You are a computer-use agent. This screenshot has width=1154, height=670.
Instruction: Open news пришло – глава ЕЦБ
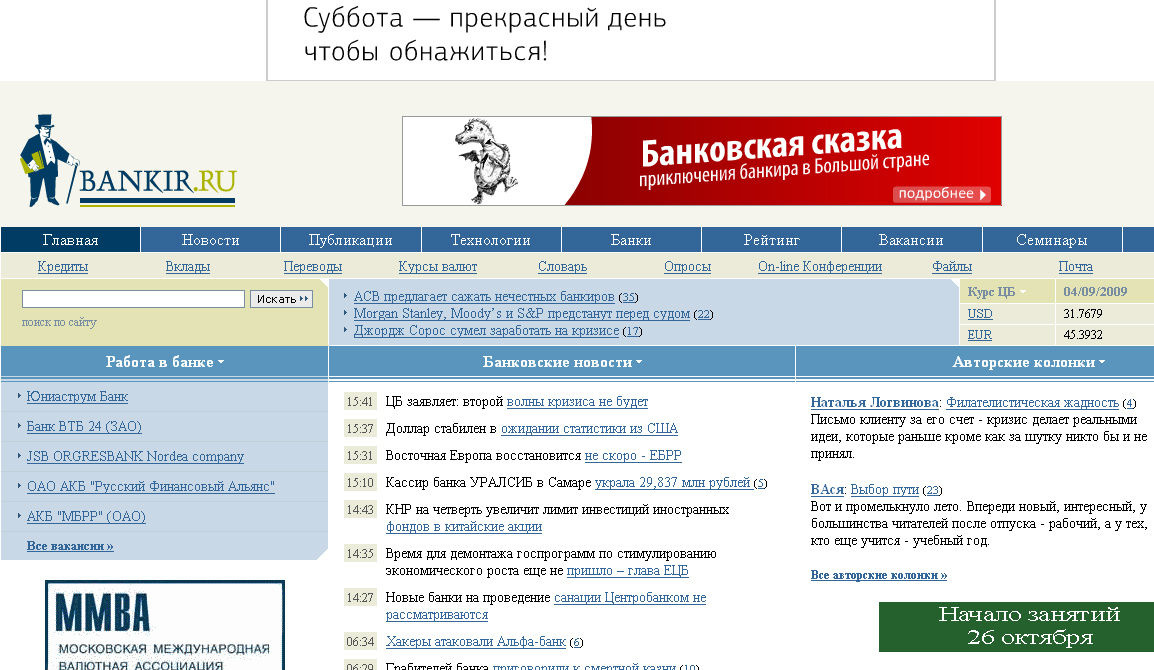coord(628,571)
